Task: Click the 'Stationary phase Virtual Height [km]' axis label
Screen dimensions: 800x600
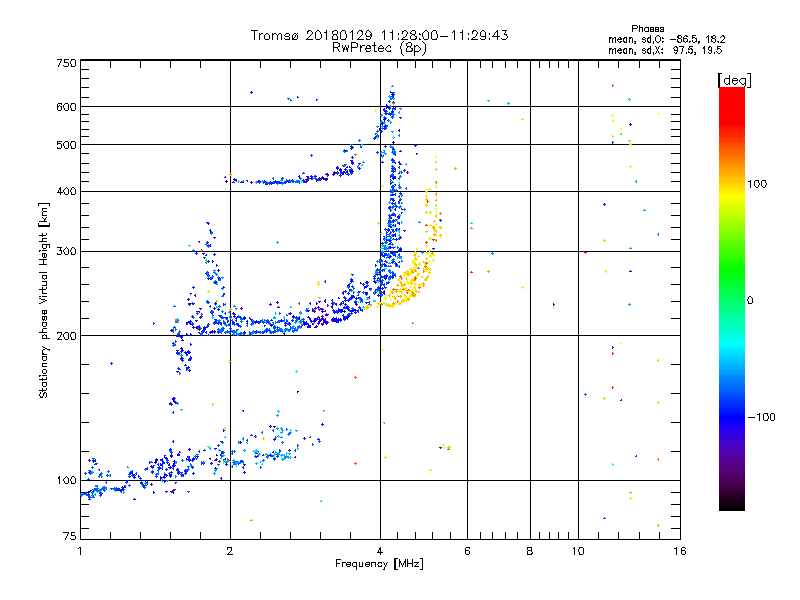Action: pos(44,300)
